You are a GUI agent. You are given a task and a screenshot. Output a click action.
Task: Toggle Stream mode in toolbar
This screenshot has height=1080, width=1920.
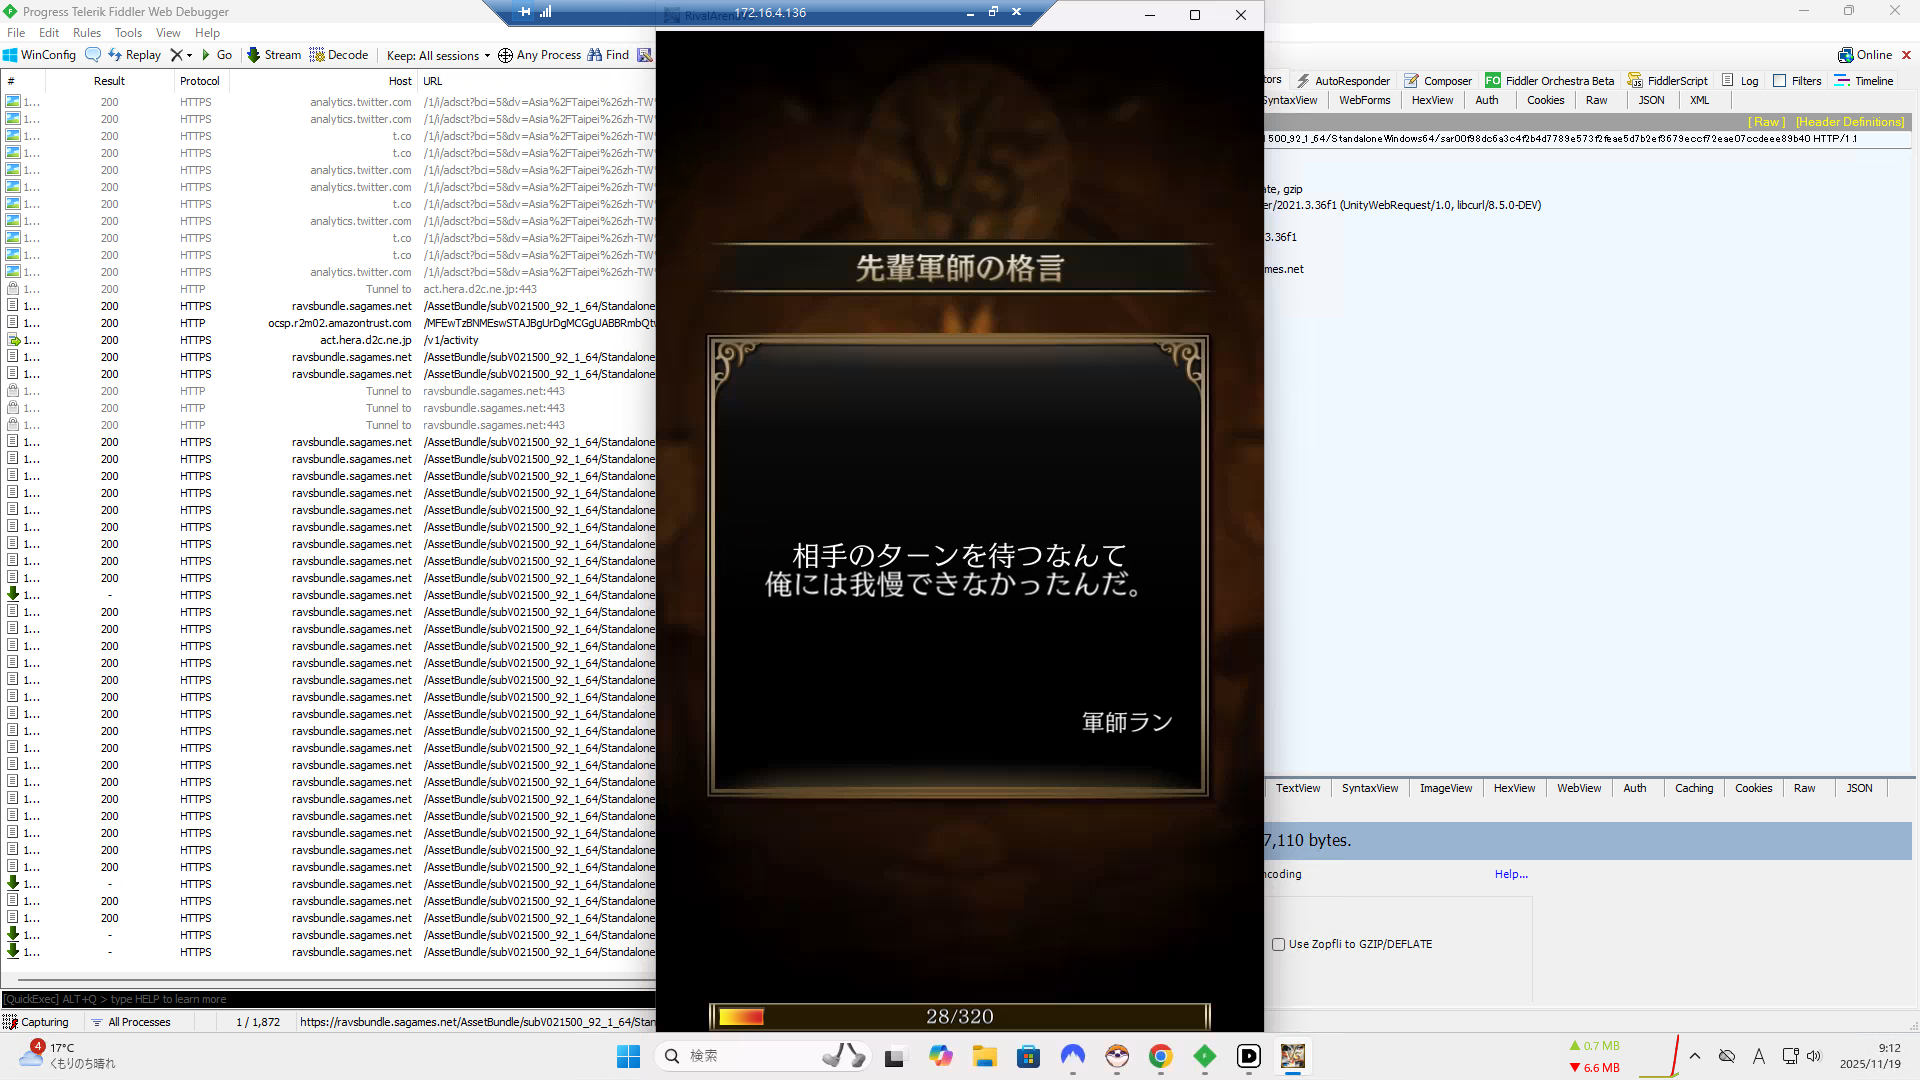click(x=273, y=55)
